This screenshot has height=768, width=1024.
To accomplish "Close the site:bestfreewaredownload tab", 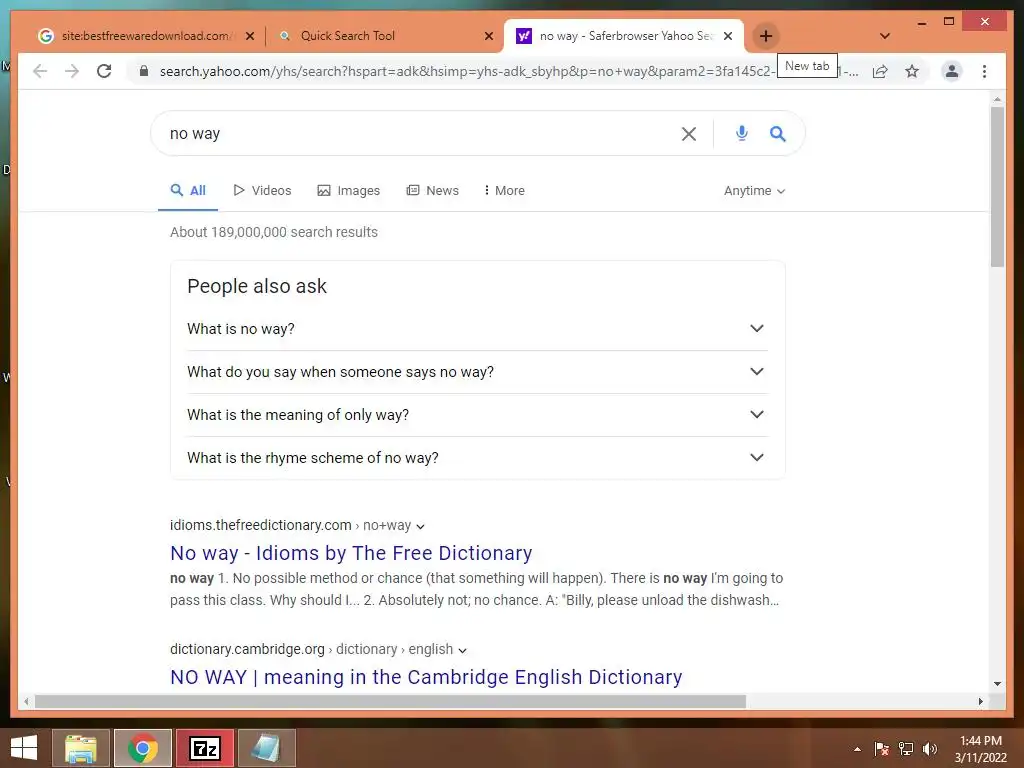I will 249,37.
